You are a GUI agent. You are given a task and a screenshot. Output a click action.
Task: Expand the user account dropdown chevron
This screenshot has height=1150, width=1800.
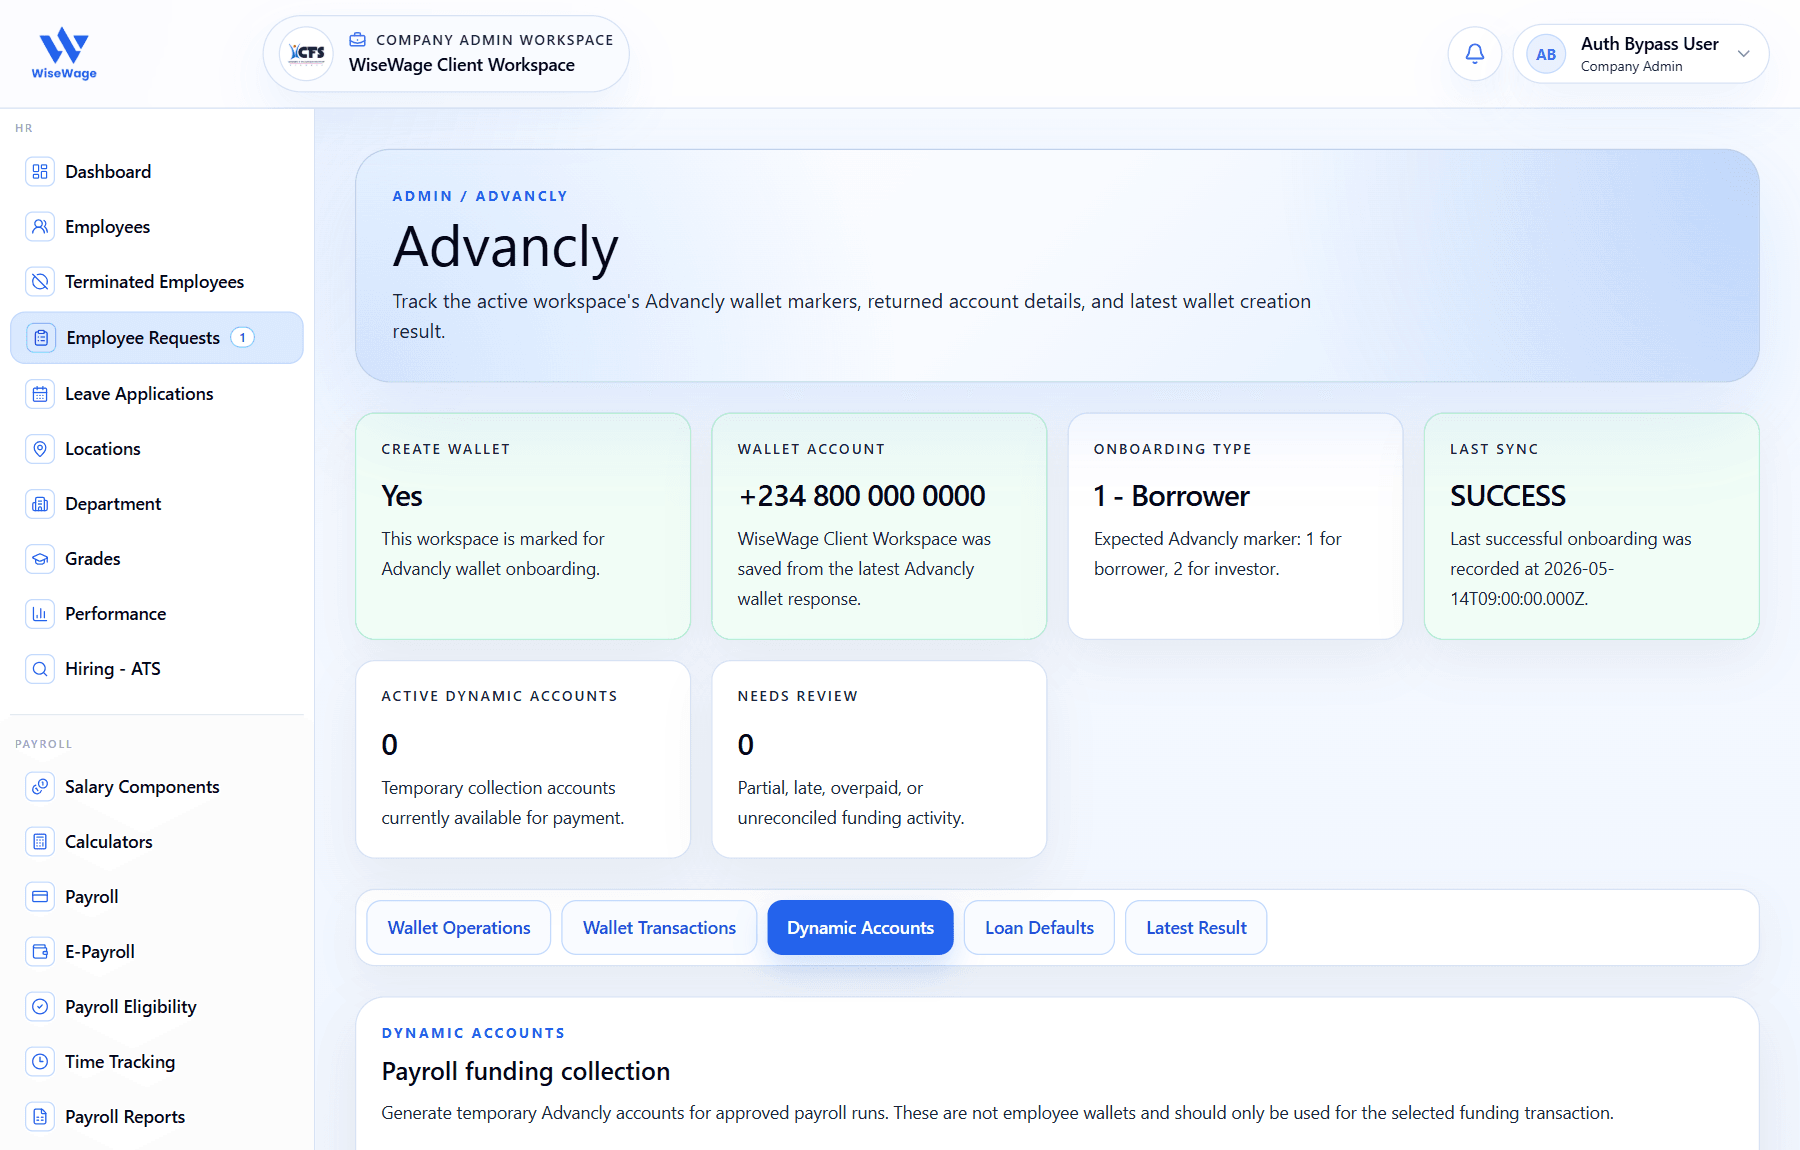1743,54
